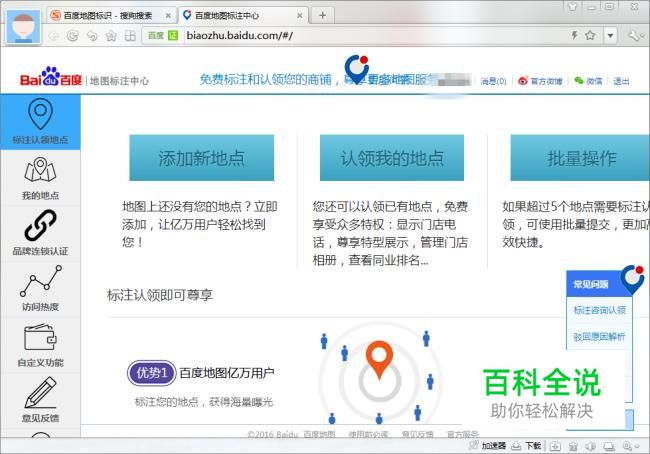Open 品牌连锁认证 chain-link icon
The width and height of the screenshot is (650, 454).
tap(40, 225)
